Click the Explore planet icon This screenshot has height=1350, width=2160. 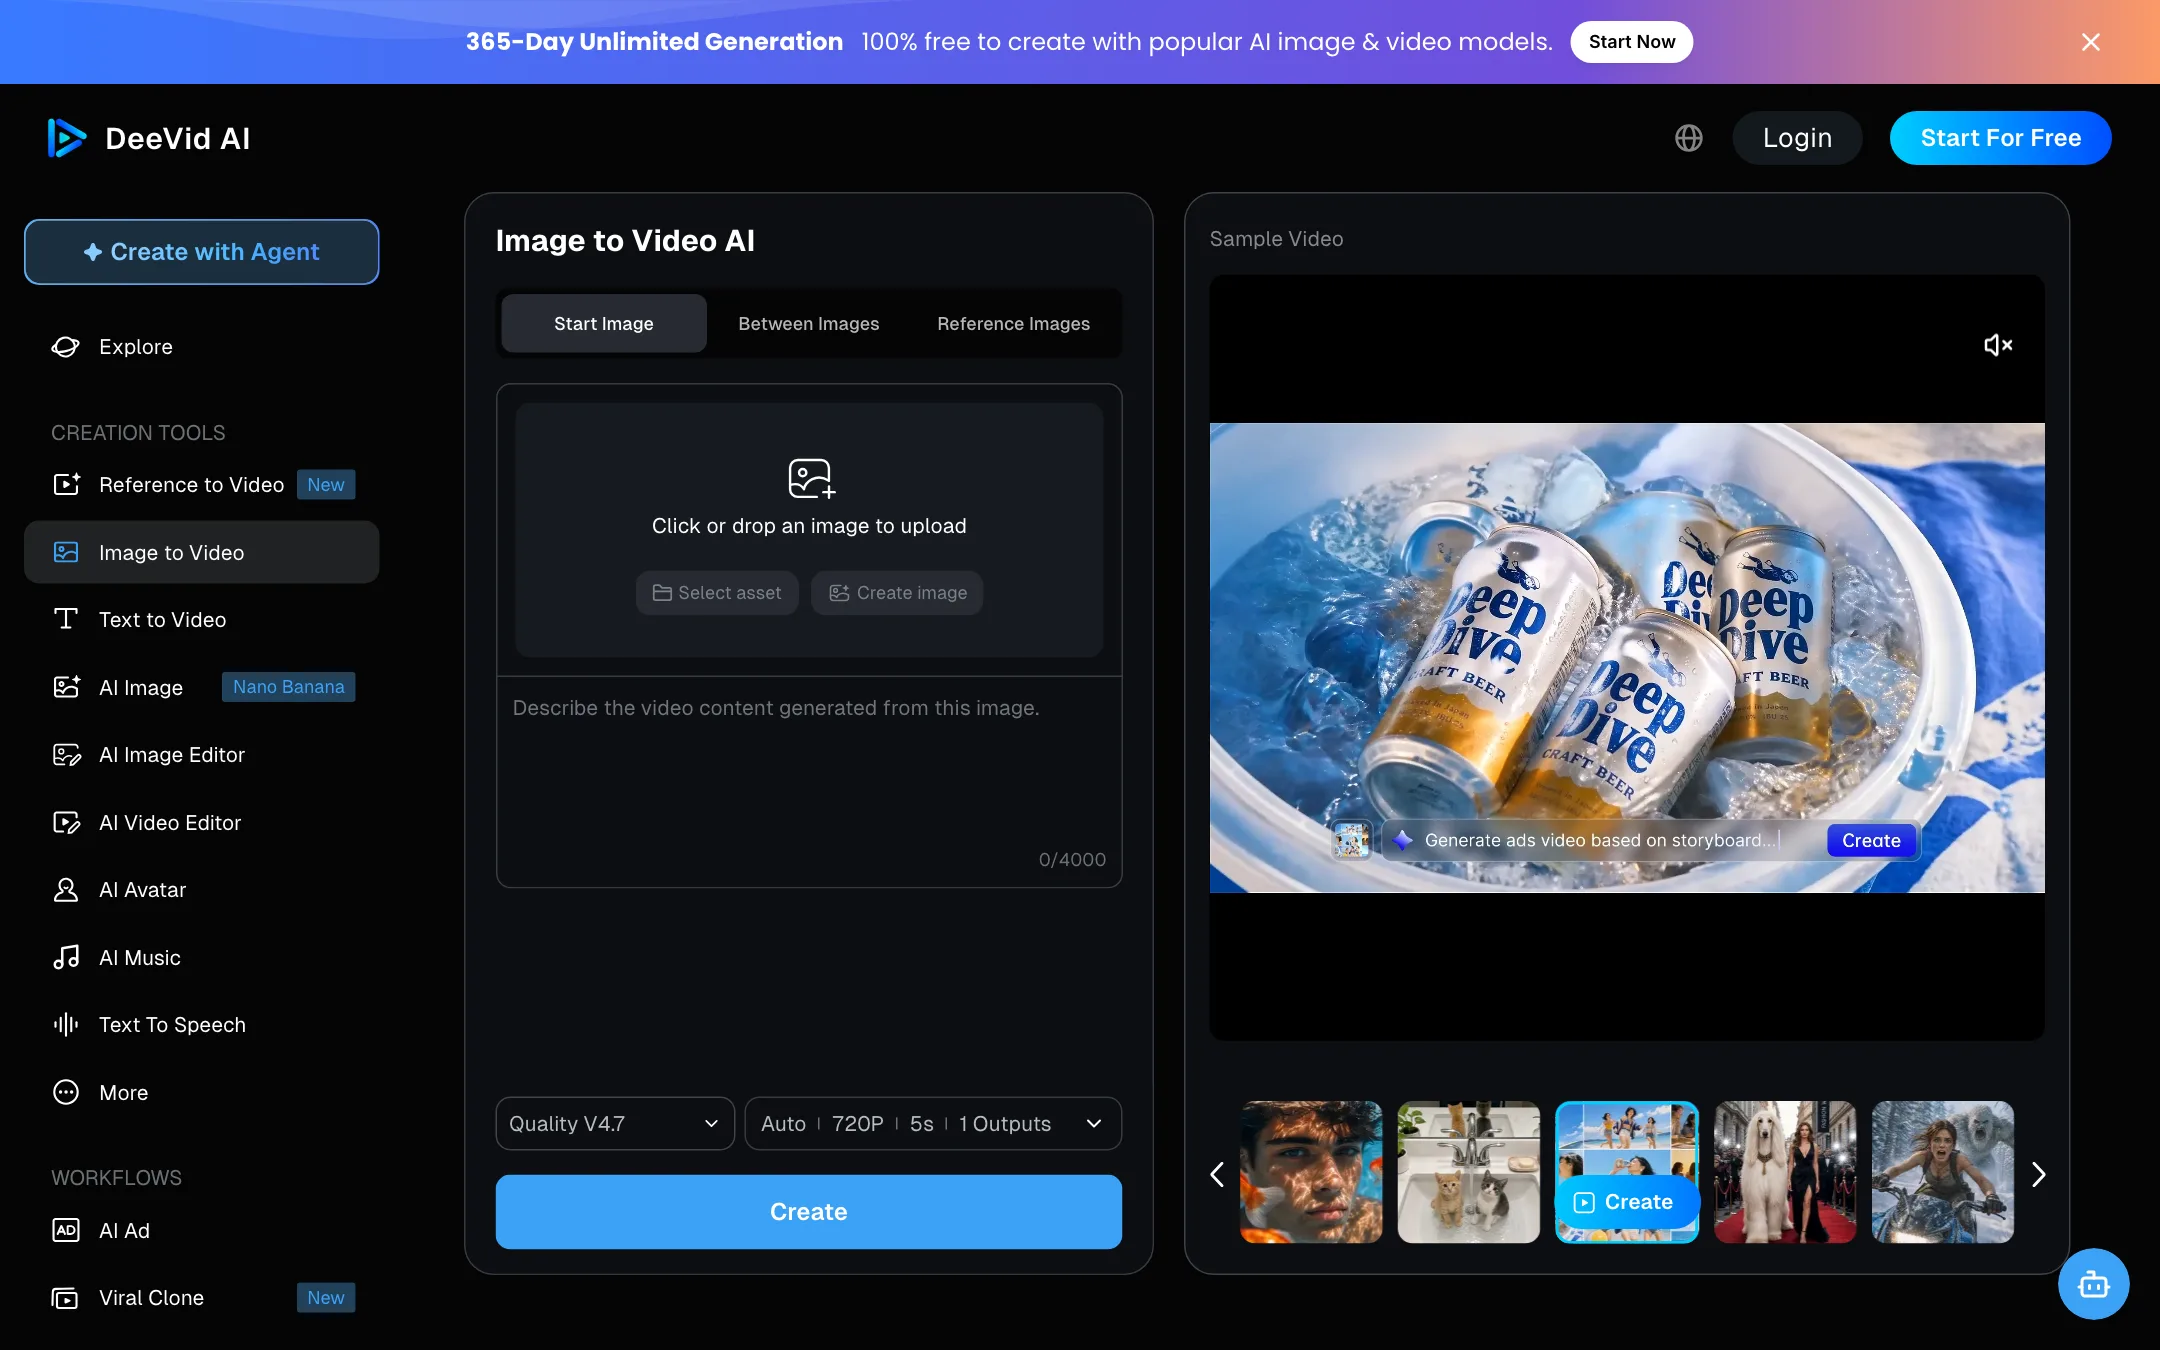coord(66,347)
